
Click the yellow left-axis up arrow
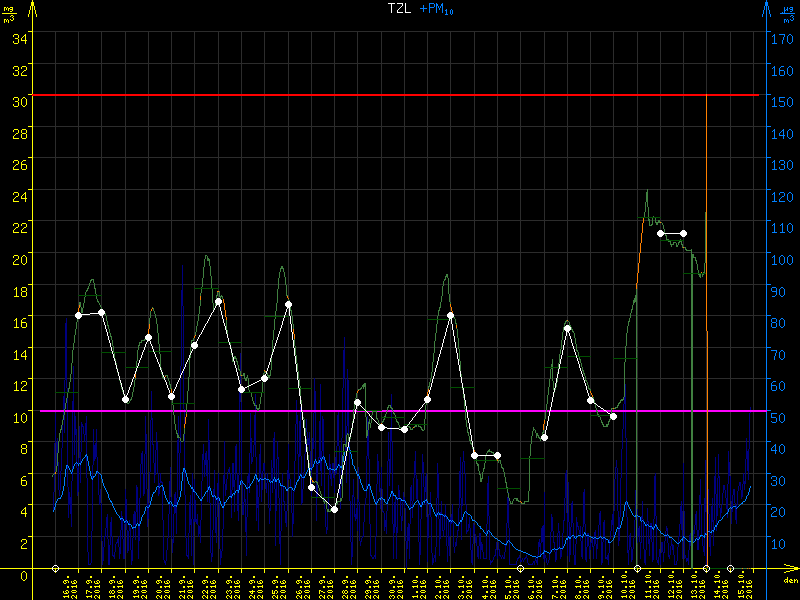(33, 9)
